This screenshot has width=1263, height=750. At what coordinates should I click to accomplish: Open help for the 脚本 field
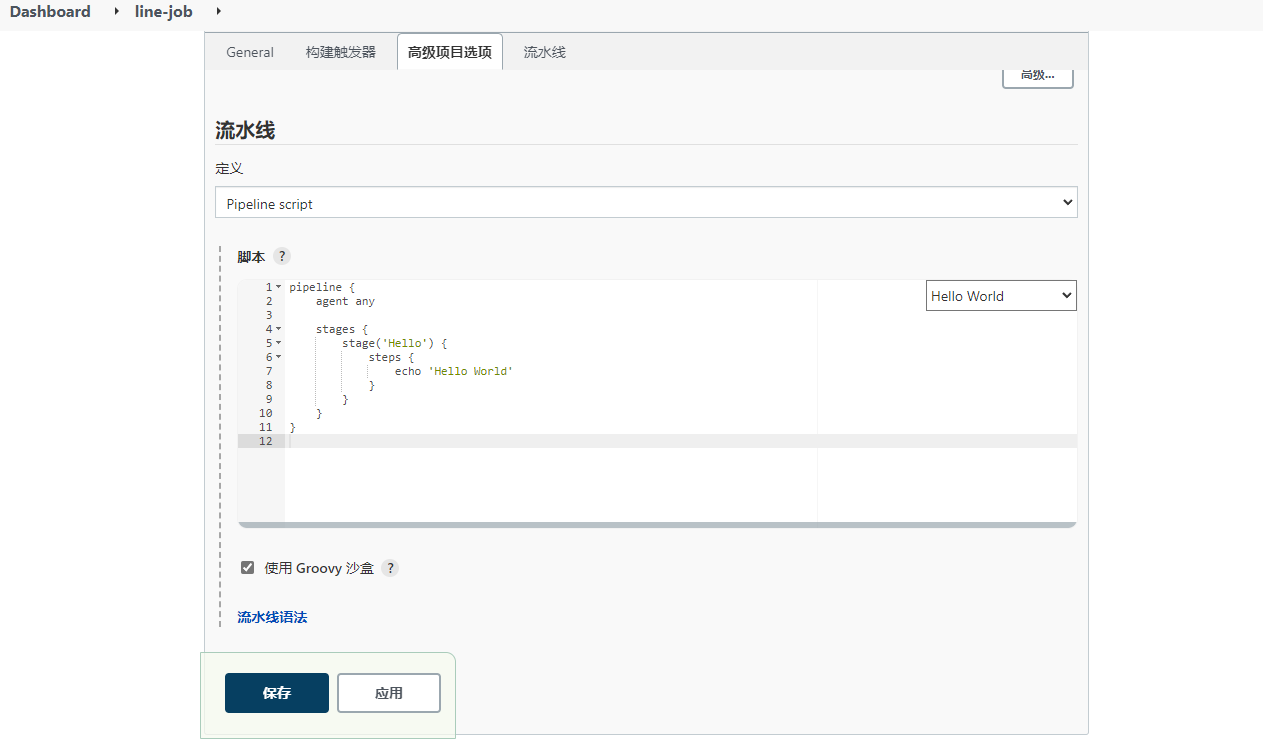coord(282,256)
